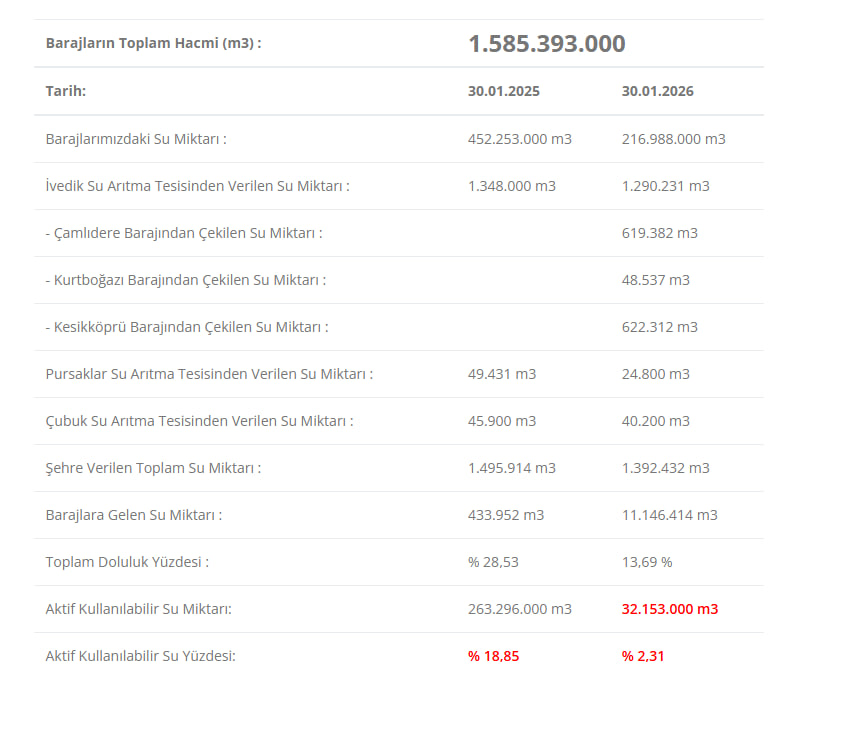Click the red % 2,31 percentage

click(x=643, y=656)
